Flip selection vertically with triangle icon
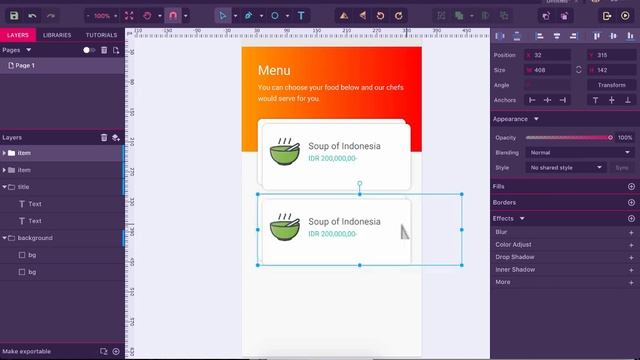 344,16
